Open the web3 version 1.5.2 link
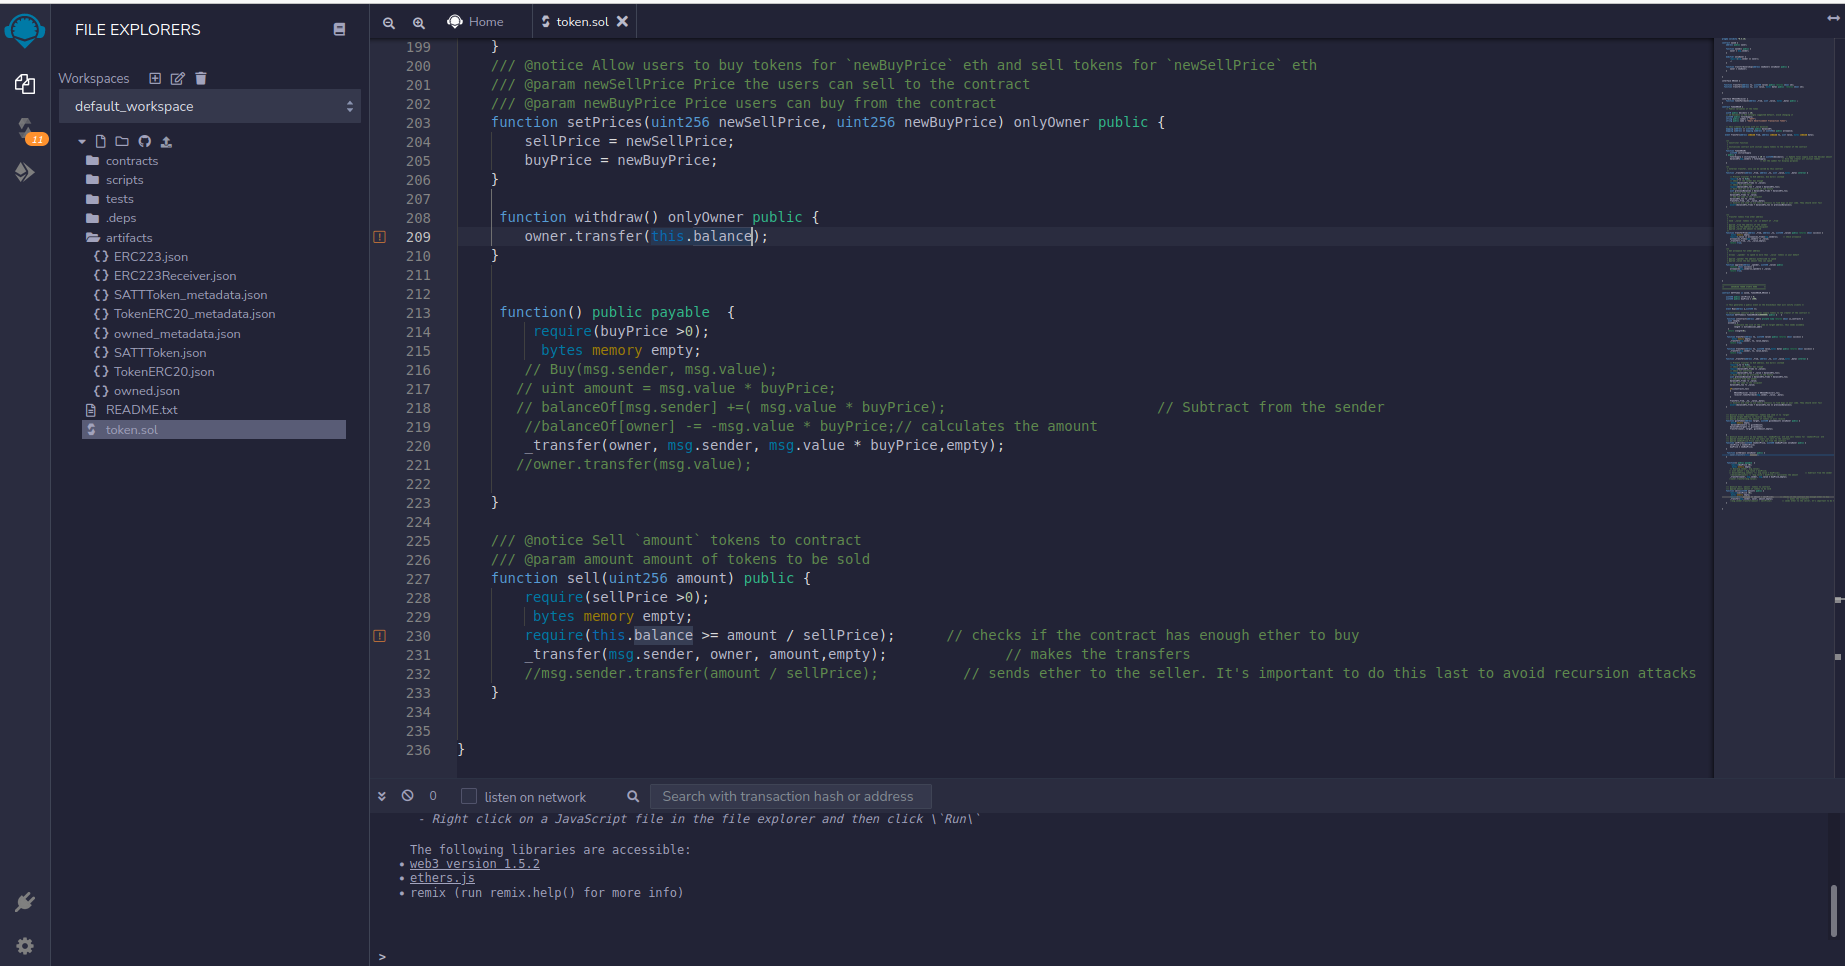 (x=474, y=864)
